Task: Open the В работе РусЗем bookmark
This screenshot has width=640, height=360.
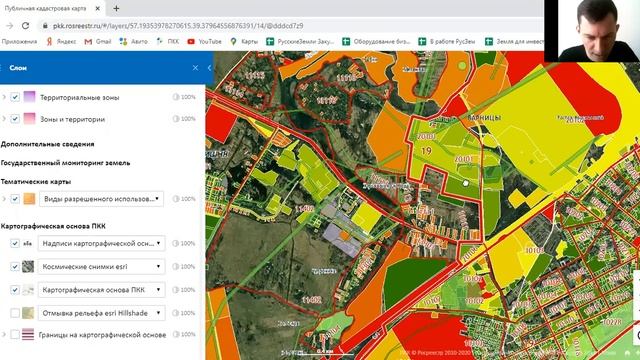Action: click(x=447, y=41)
